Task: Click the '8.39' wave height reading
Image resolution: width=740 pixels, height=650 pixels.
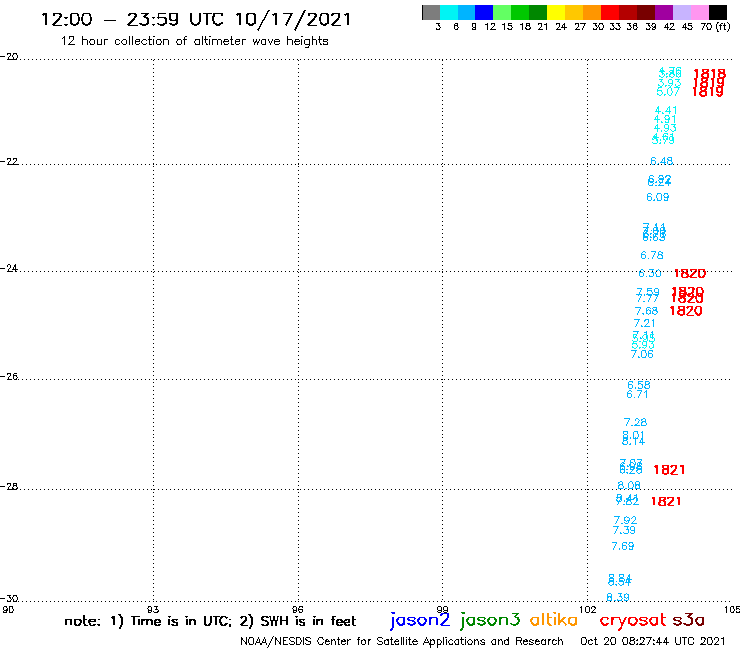Action: pos(618,597)
